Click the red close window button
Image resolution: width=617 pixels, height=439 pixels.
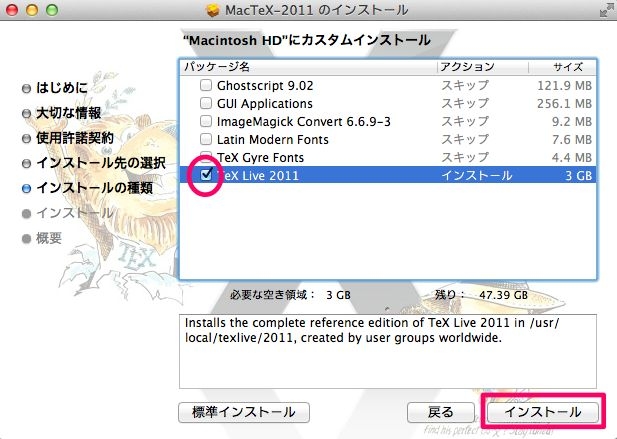point(12,10)
